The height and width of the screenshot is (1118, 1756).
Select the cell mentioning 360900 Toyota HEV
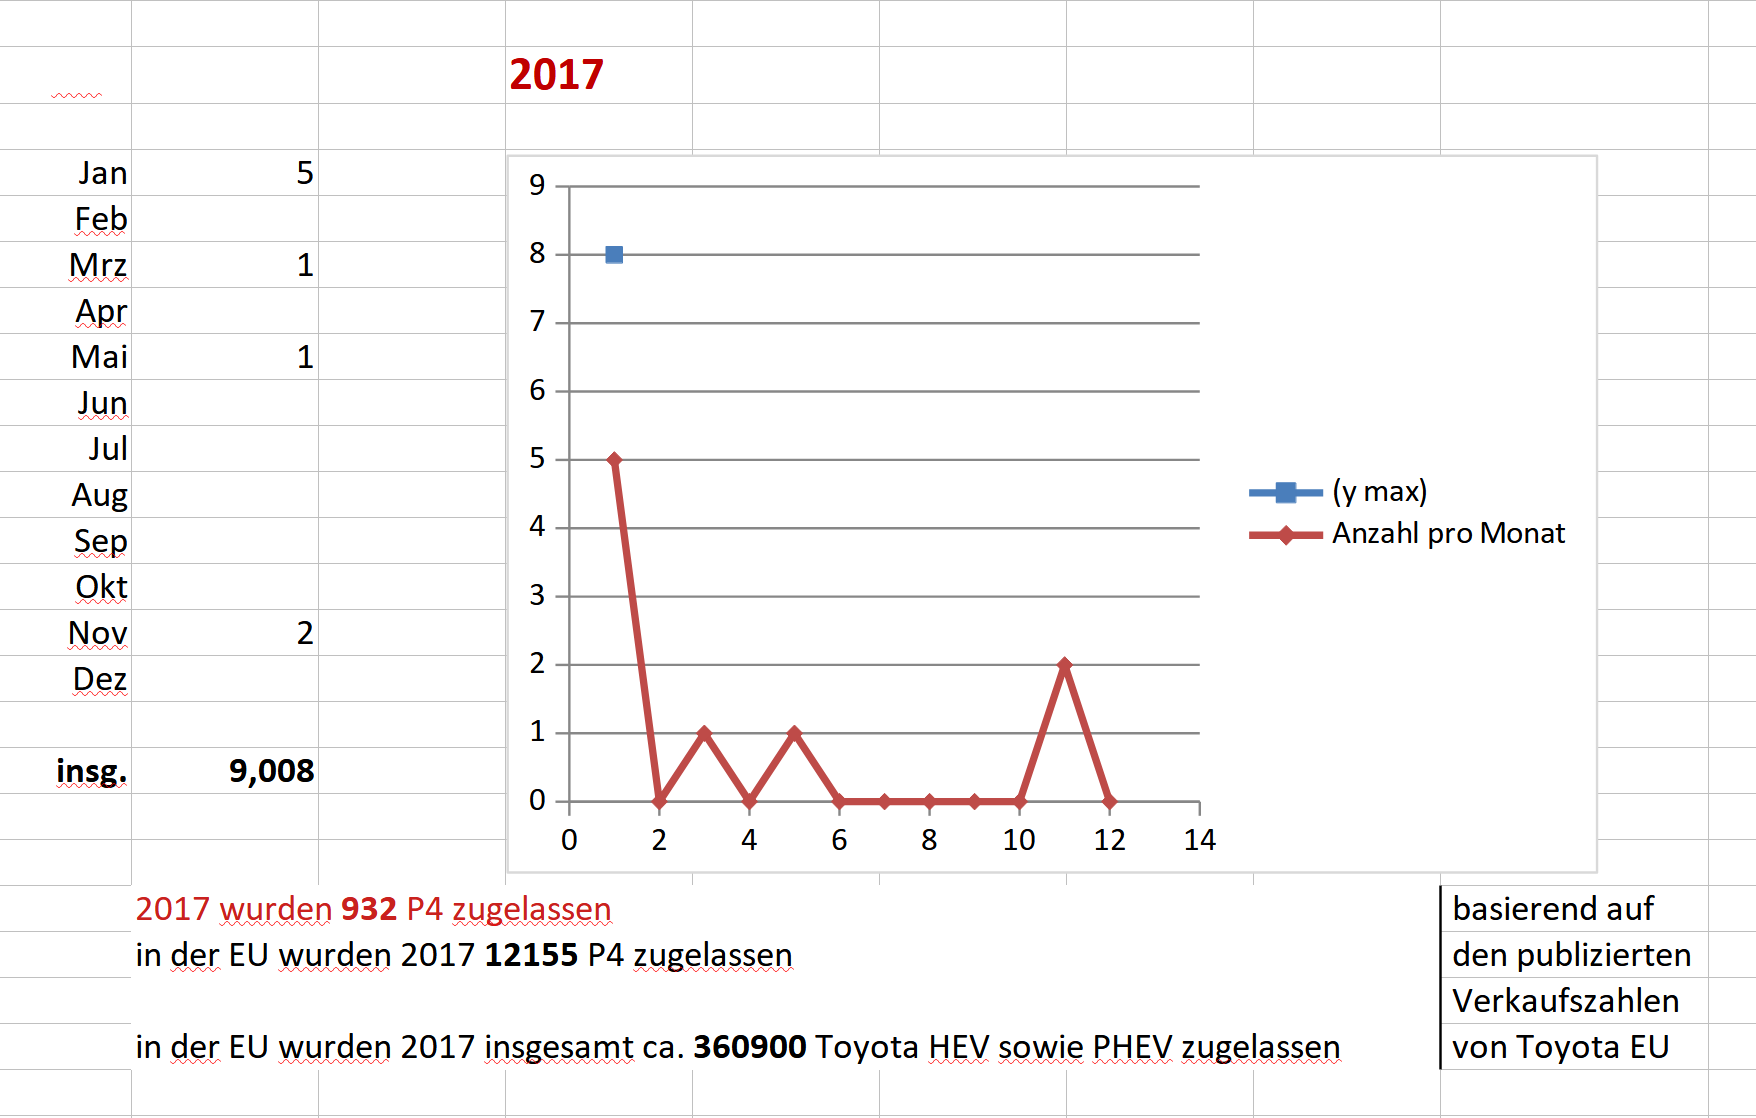[737, 1047]
